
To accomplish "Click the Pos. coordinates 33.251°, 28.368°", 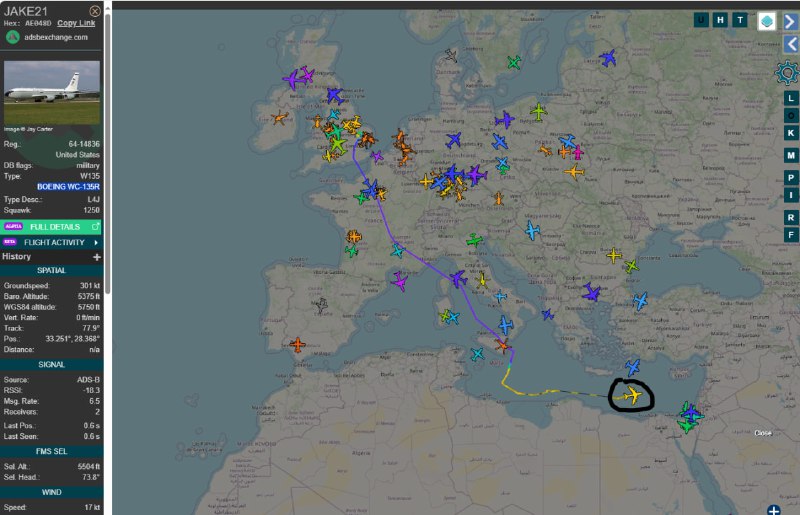I will (x=72, y=339).
